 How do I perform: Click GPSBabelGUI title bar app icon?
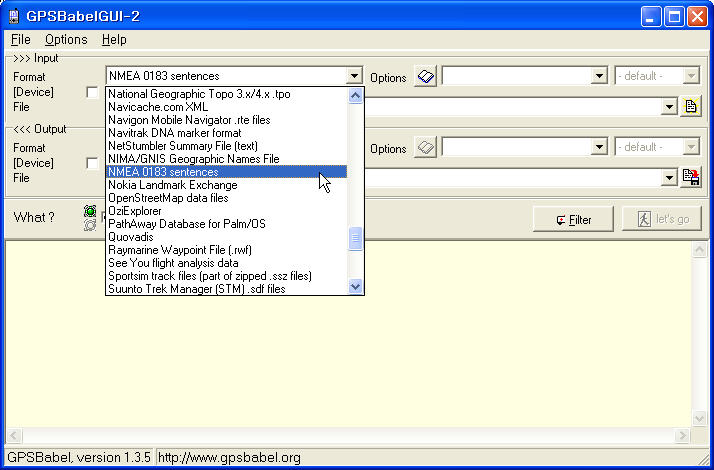pyautogui.click(x=14, y=16)
